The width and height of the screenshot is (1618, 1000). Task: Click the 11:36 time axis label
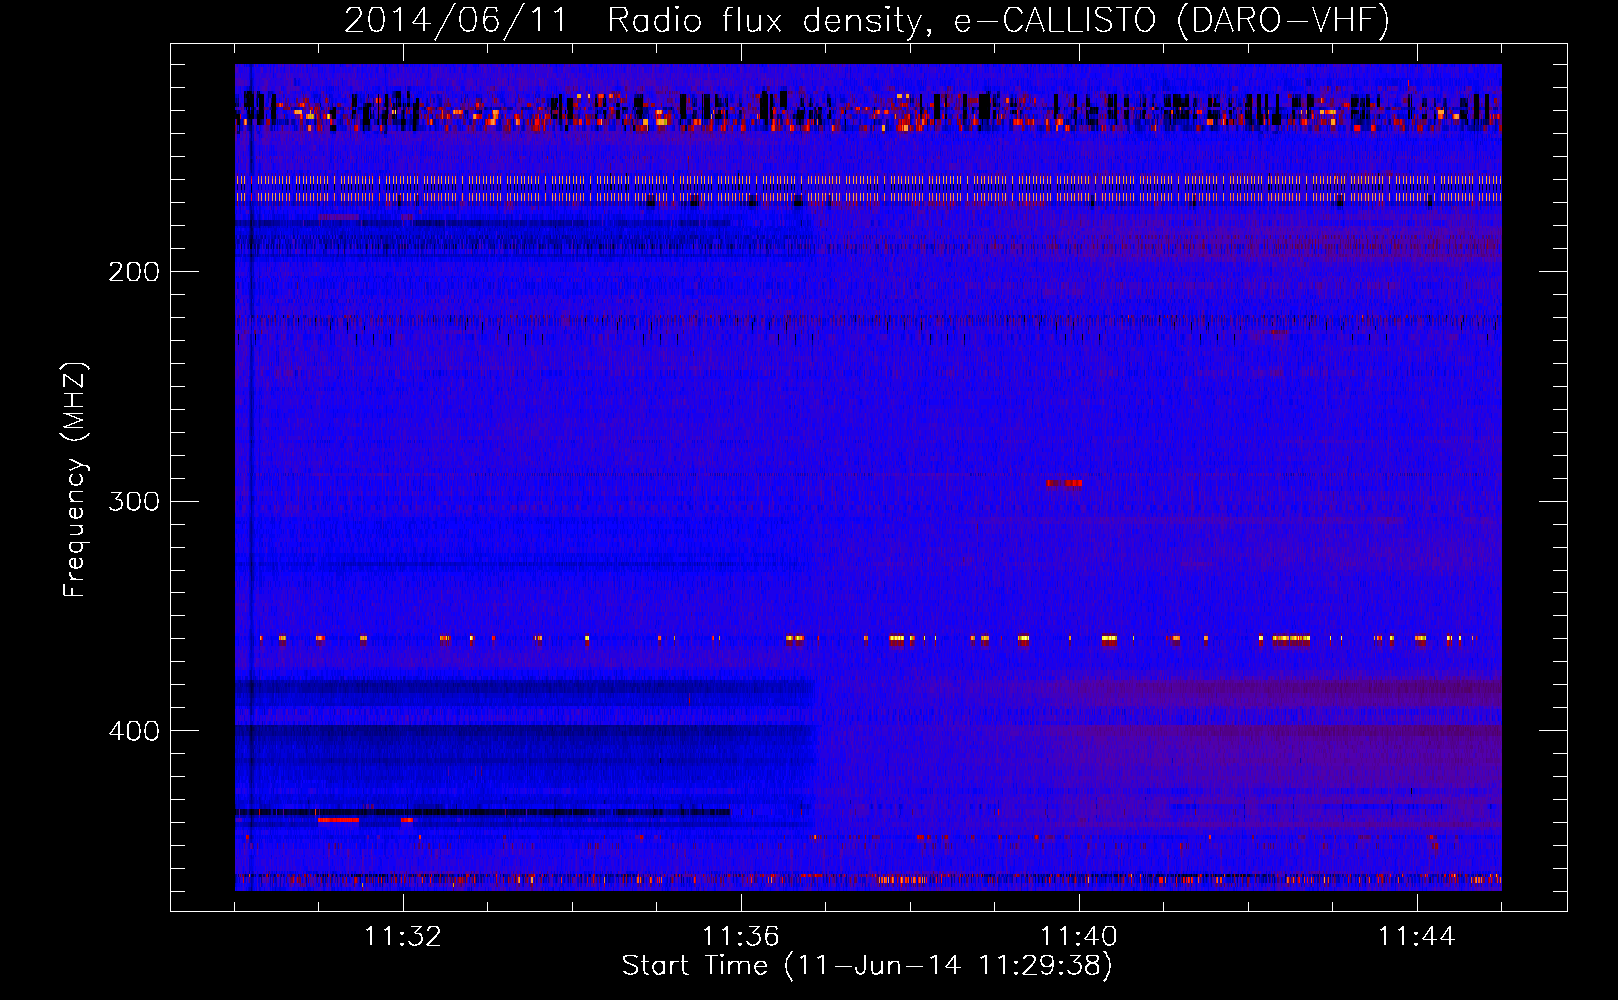click(741, 937)
